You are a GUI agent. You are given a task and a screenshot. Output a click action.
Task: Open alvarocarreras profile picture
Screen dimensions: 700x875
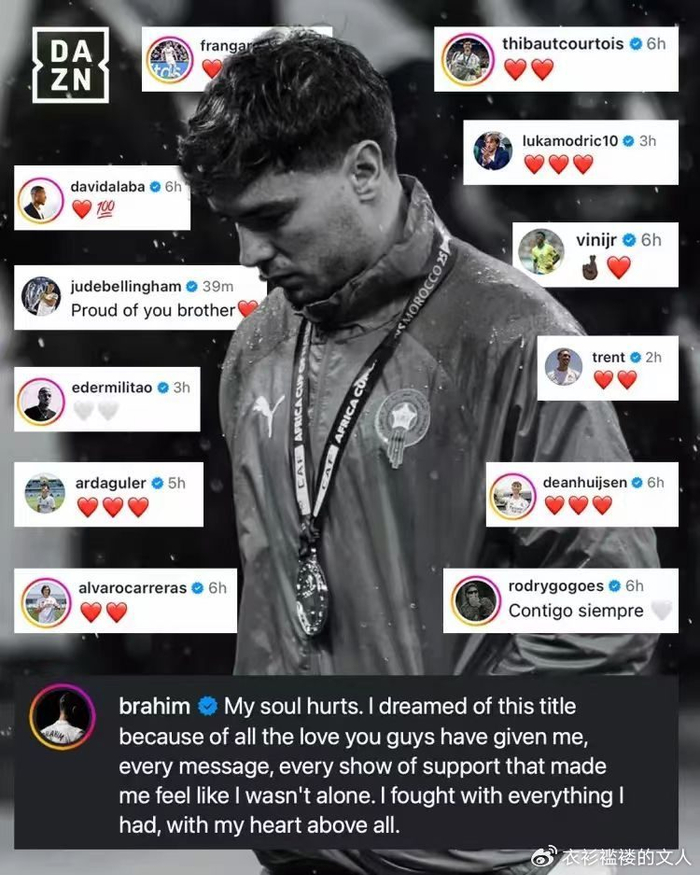point(46,603)
